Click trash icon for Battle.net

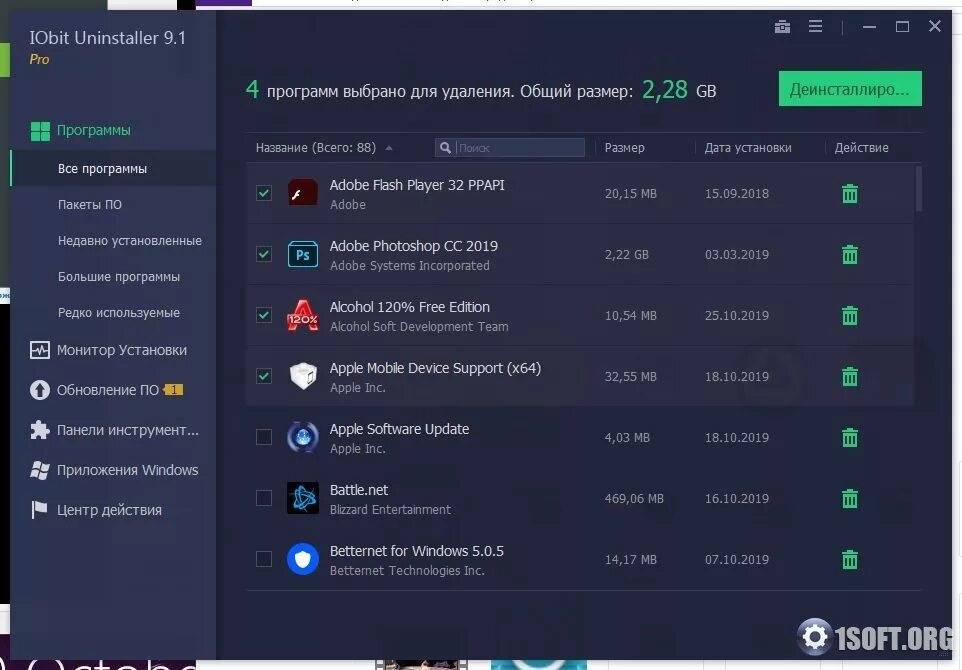point(850,498)
